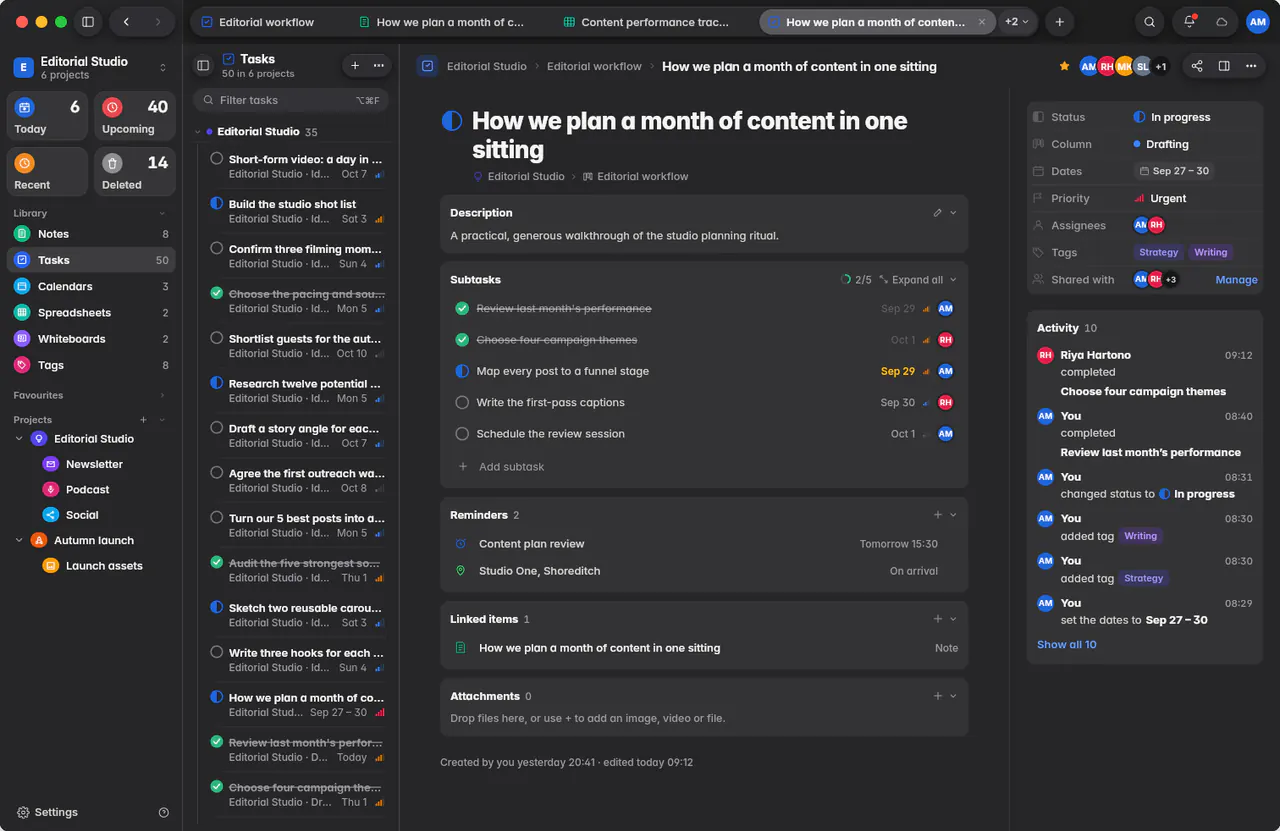Open task more options in header
The height and width of the screenshot is (831, 1280).
pos(1251,66)
